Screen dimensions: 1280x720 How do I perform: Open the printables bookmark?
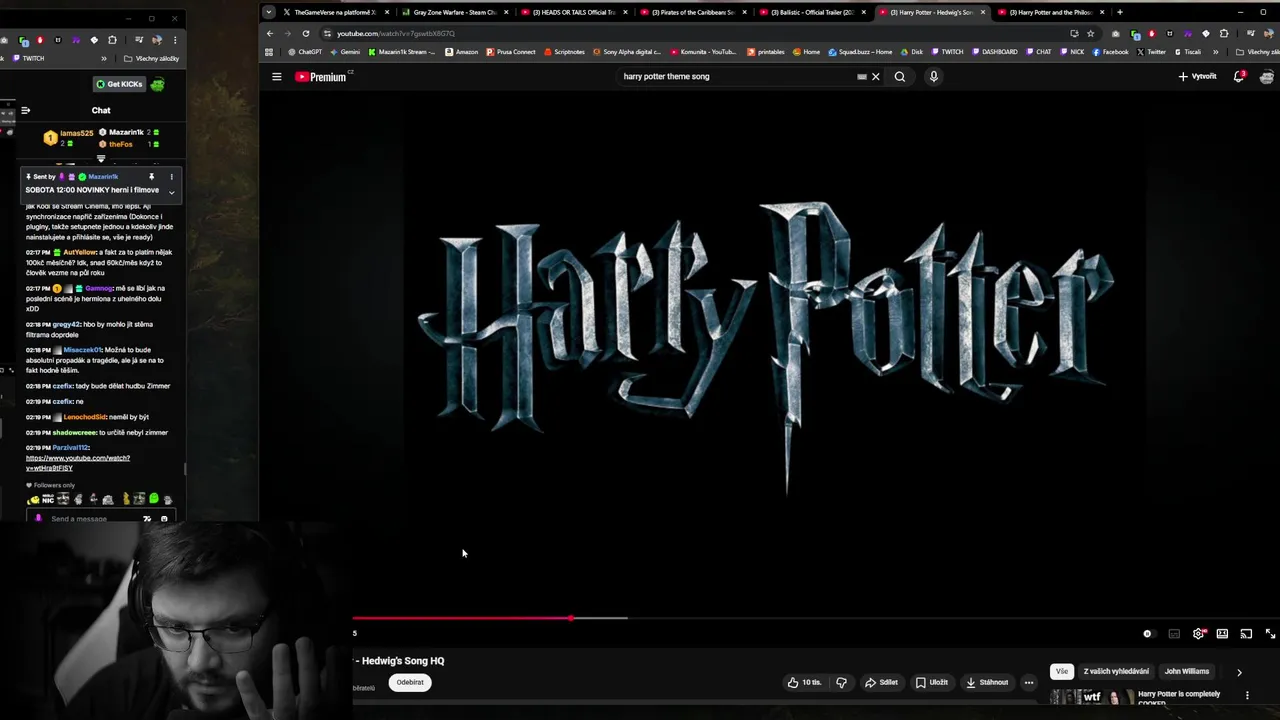point(766,52)
